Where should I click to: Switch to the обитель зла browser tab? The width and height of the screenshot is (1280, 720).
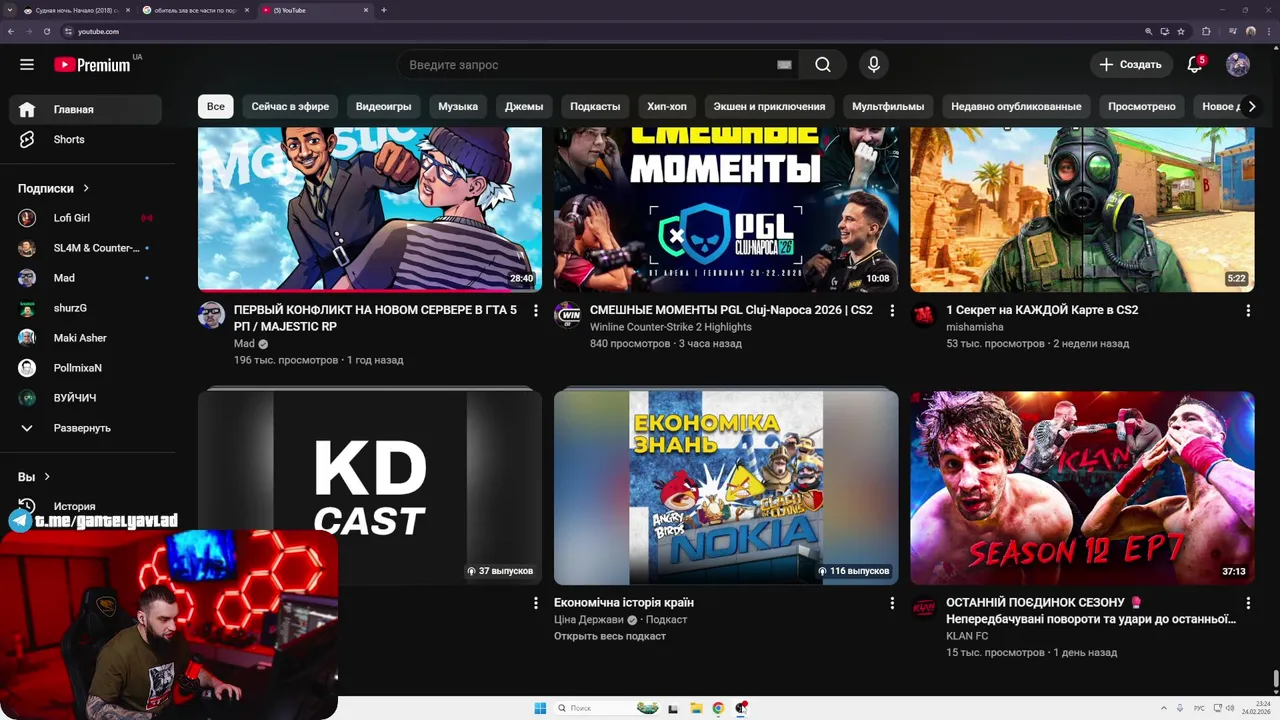pos(195,10)
